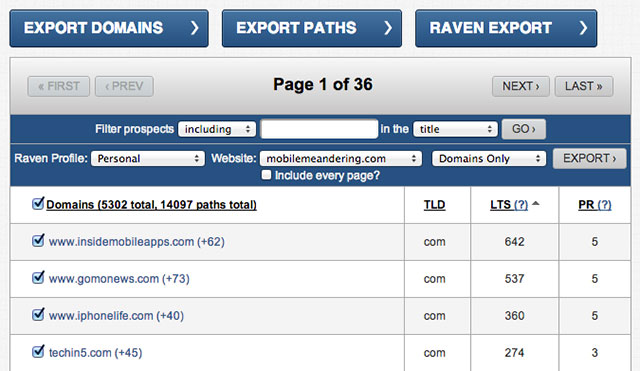Uncheck the www.iphonelife.com checkbox
This screenshot has height=371, width=640.
pos(38,315)
